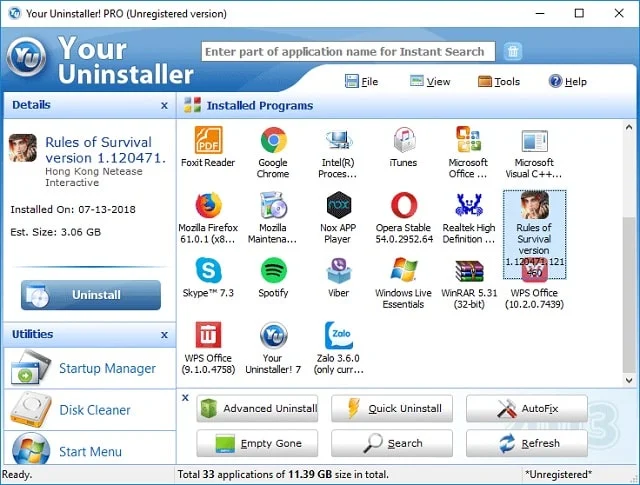
Task: Click the Quick Uninstall button
Action: click(392, 408)
